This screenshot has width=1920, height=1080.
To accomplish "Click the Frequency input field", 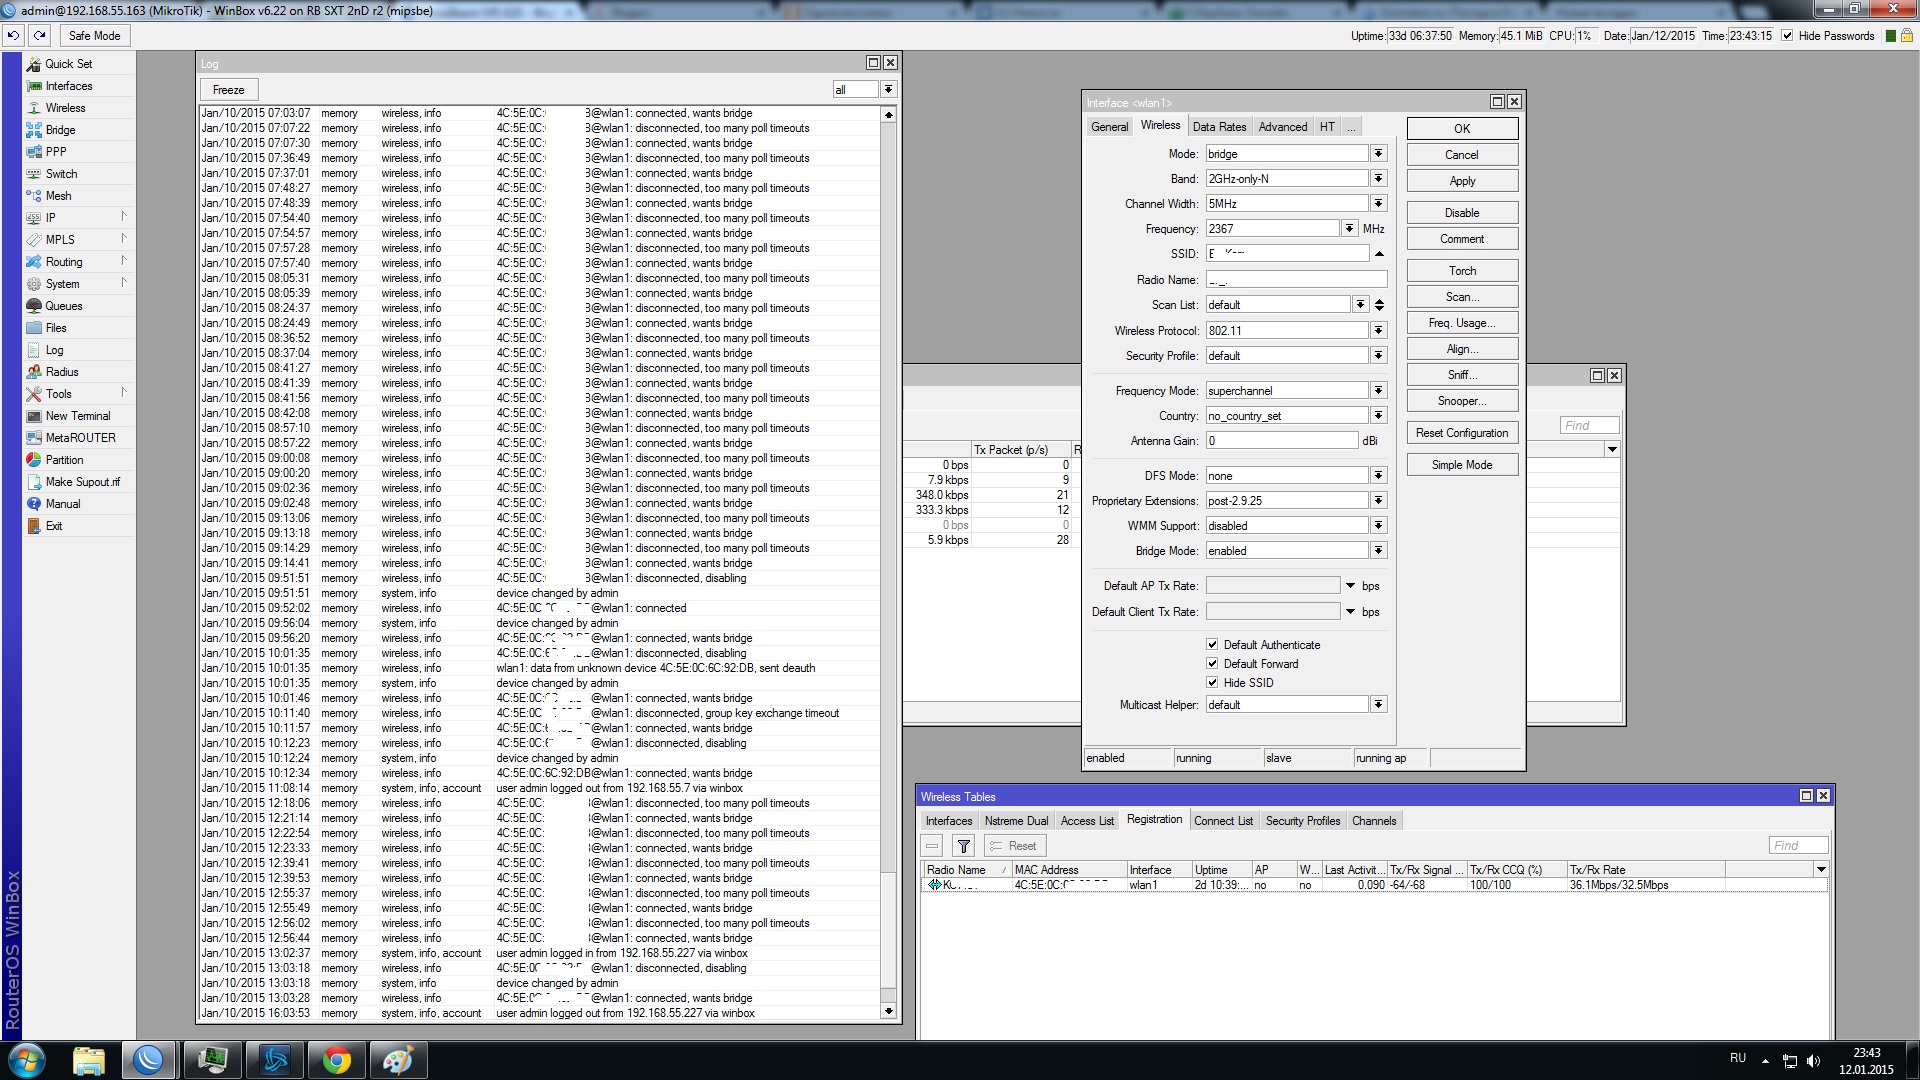I will pyautogui.click(x=1271, y=229).
